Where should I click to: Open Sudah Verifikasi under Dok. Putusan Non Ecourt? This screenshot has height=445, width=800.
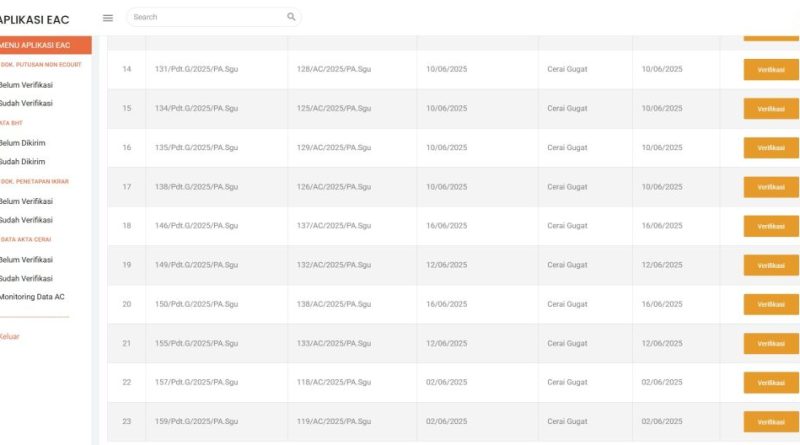[x=26, y=103]
